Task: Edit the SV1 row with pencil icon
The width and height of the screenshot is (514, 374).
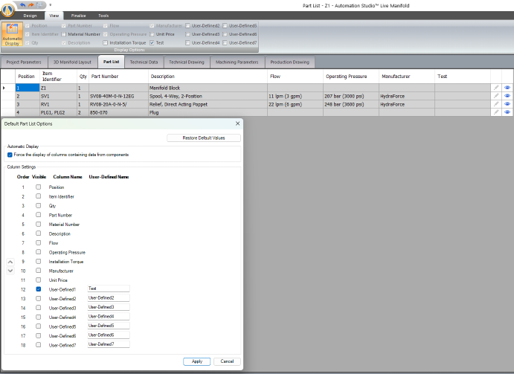Action: [496, 96]
